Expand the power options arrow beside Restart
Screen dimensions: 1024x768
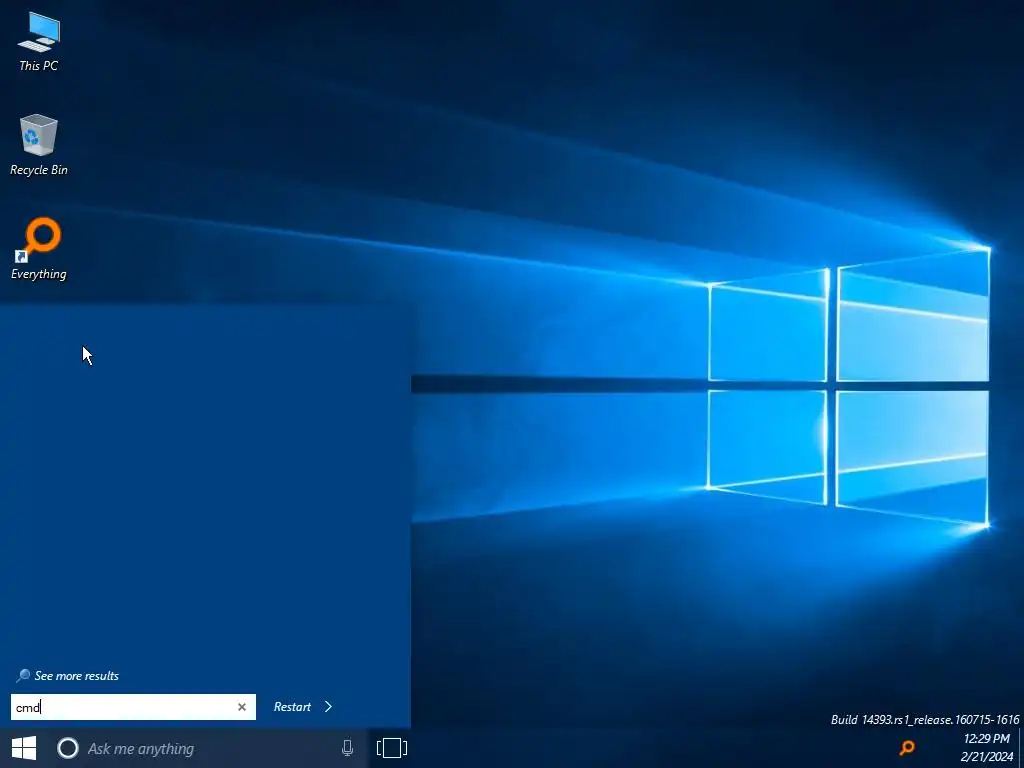[x=328, y=707]
